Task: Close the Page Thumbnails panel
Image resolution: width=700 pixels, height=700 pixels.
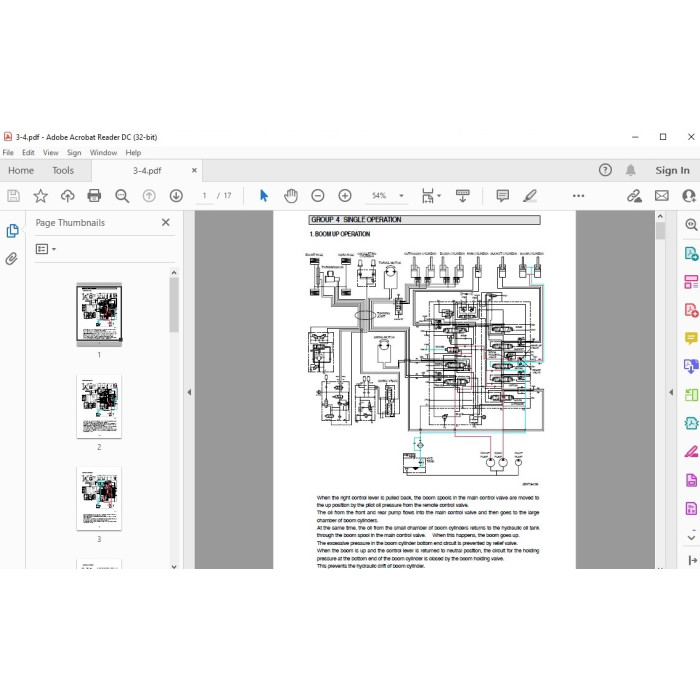Action: [x=166, y=222]
